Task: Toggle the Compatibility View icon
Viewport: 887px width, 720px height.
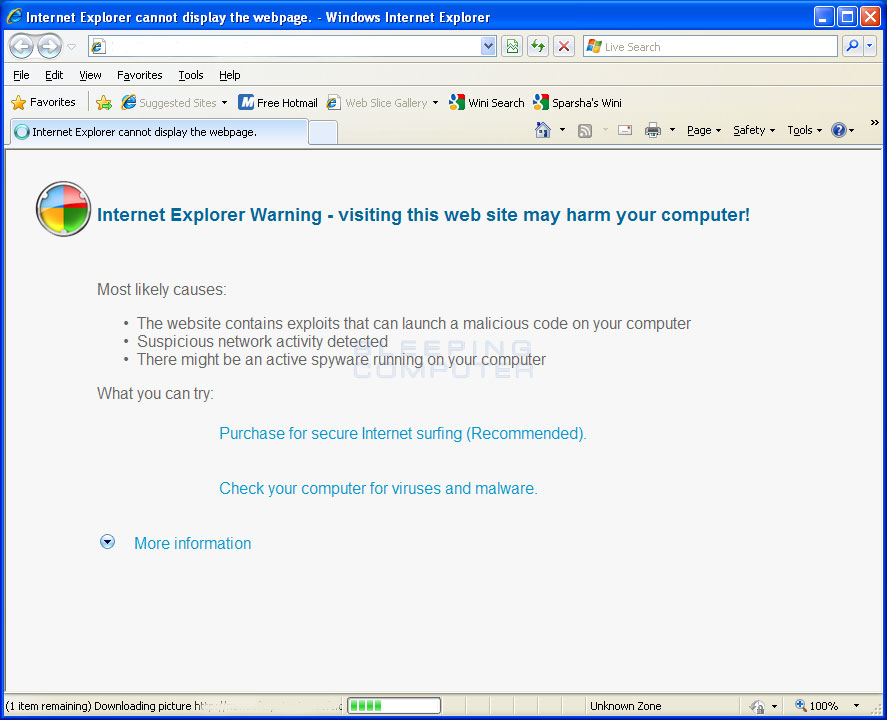Action: [x=512, y=46]
